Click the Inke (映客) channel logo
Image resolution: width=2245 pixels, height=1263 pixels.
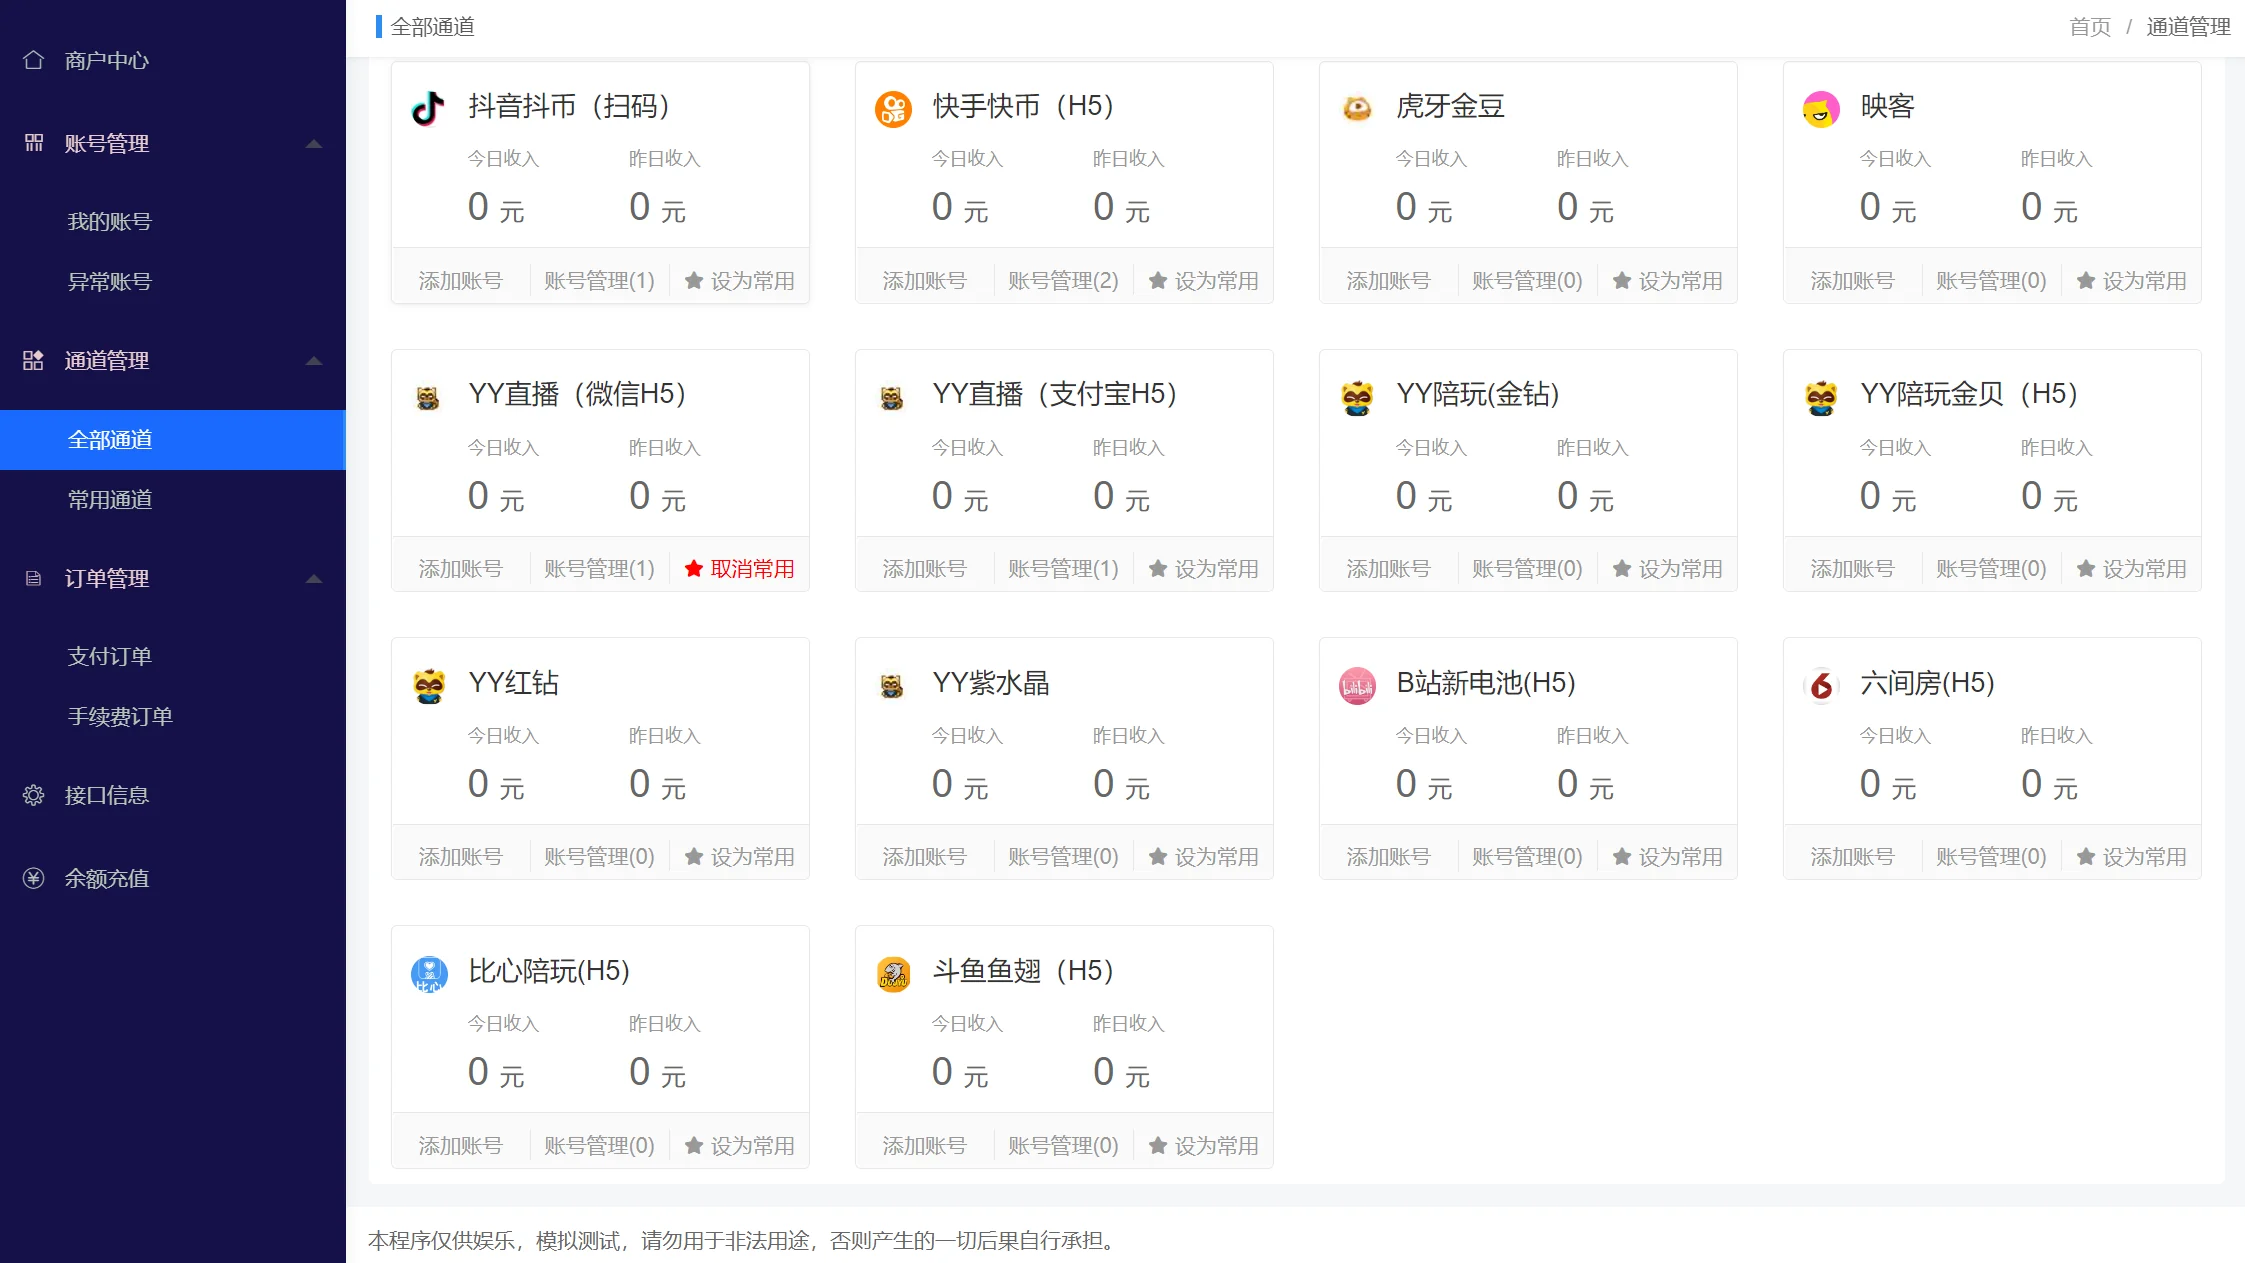pyautogui.click(x=1821, y=108)
